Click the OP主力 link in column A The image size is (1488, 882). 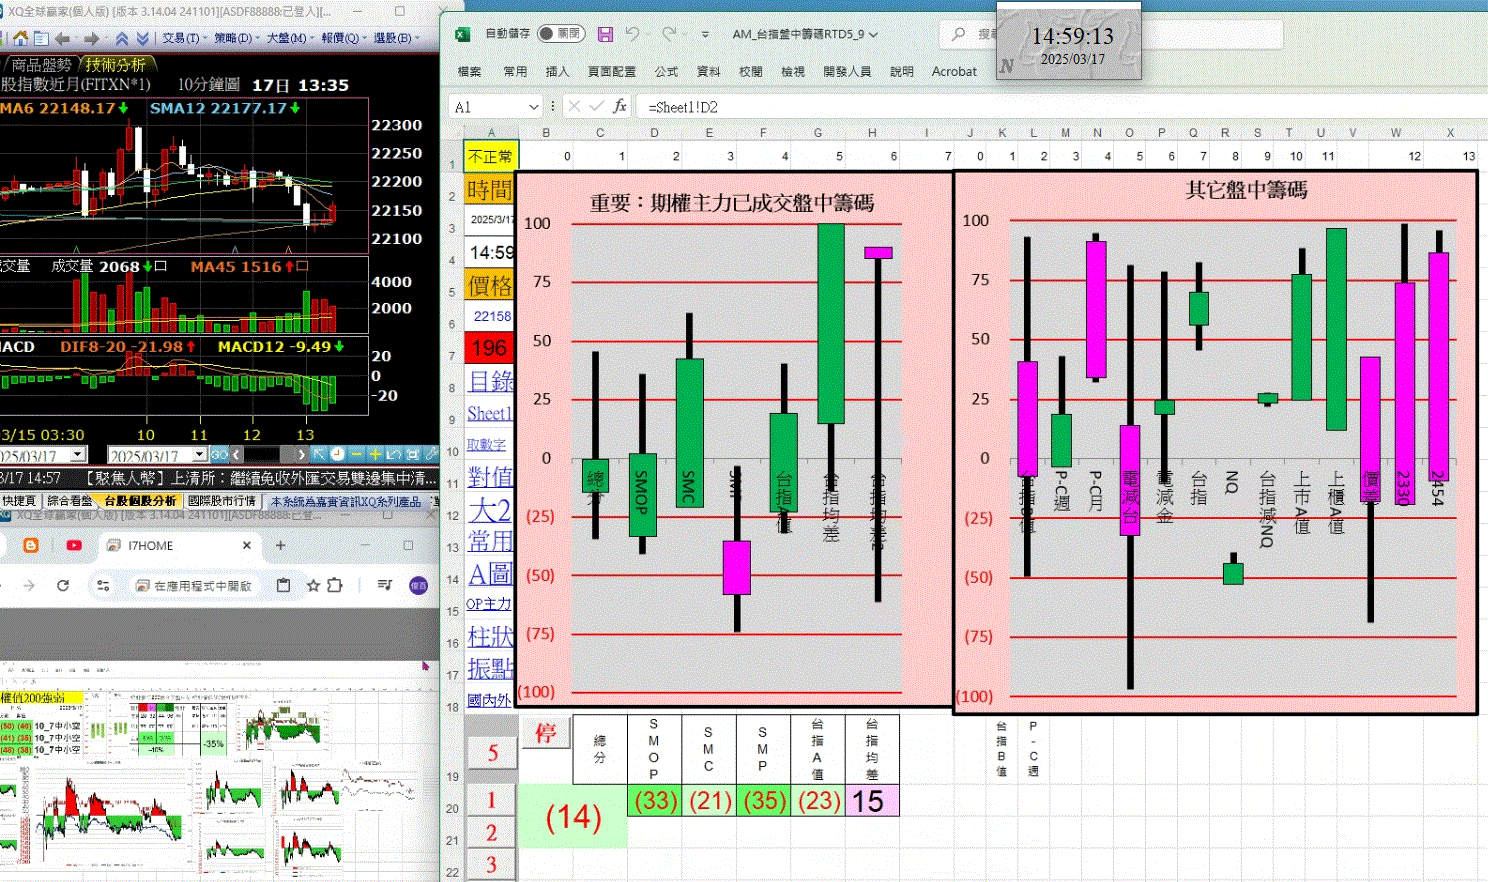click(488, 604)
